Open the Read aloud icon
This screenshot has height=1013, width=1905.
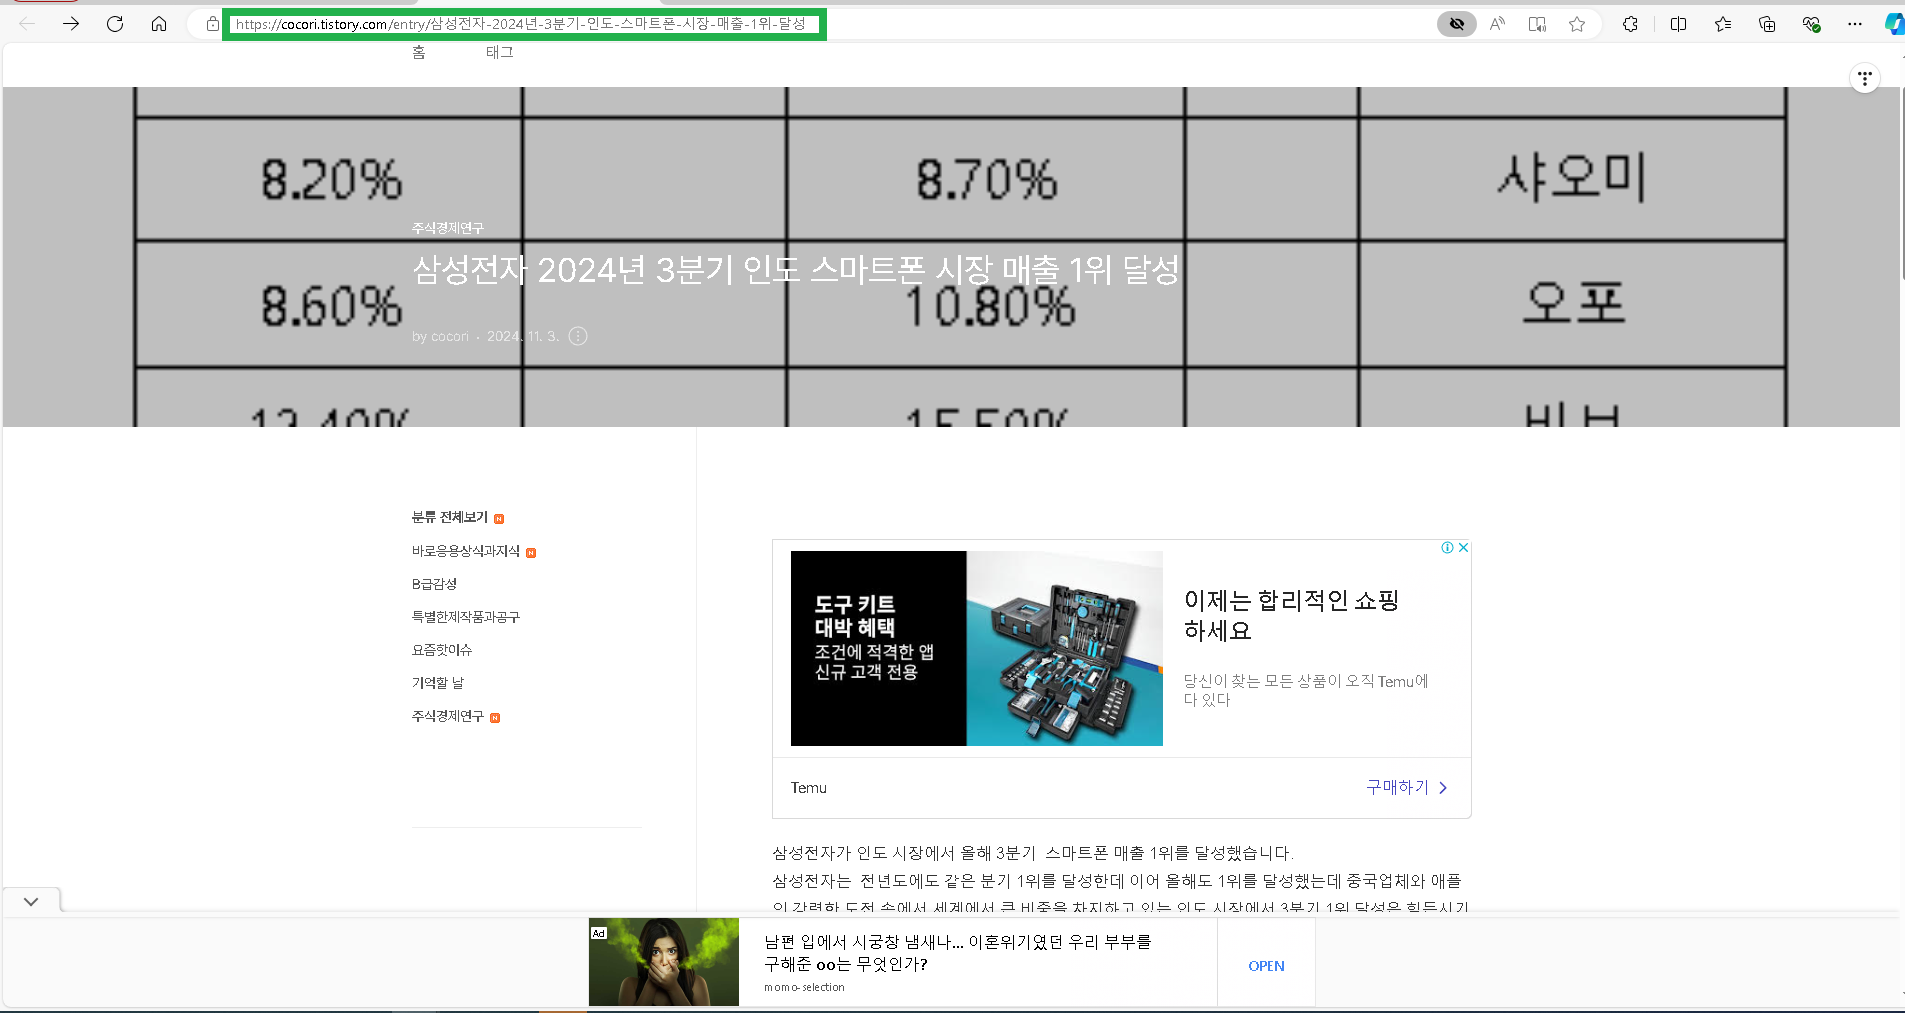click(x=1497, y=24)
